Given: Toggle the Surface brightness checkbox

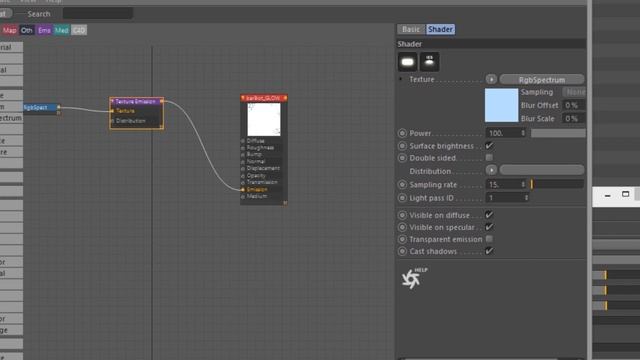Looking at the screenshot, I should click(x=489, y=146).
